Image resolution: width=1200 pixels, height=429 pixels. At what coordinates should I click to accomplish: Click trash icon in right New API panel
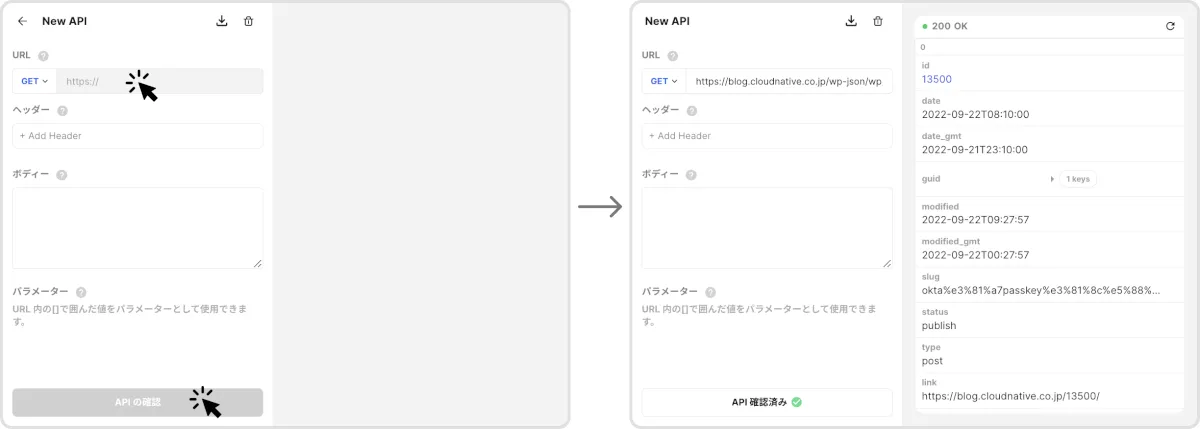click(x=878, y=21)
